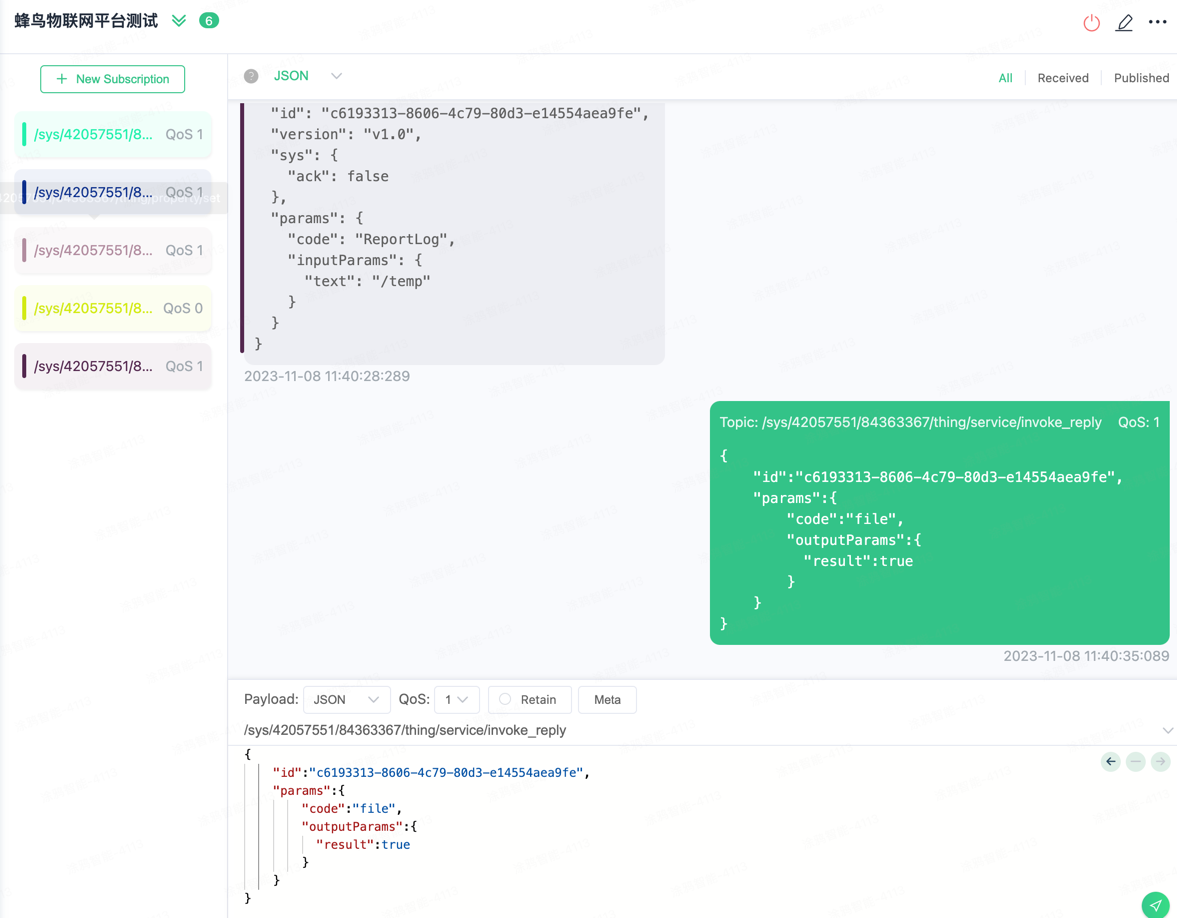Click the Meta button
Screen dimensions: 1177x918
607,700
